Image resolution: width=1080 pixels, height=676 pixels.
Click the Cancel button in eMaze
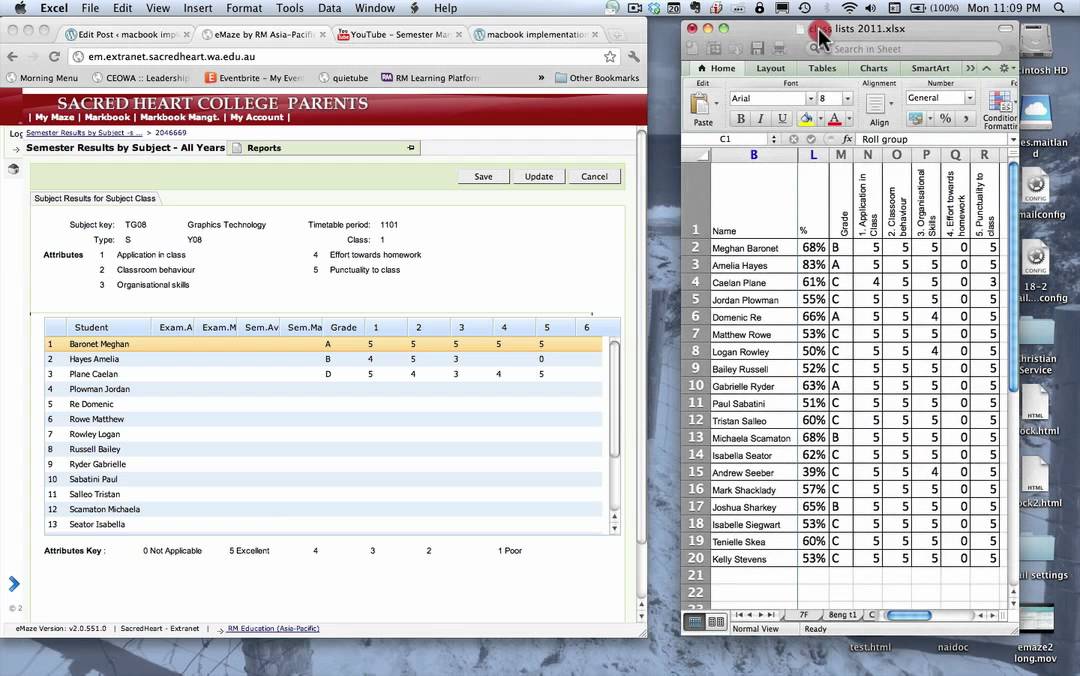click(594, 176)
